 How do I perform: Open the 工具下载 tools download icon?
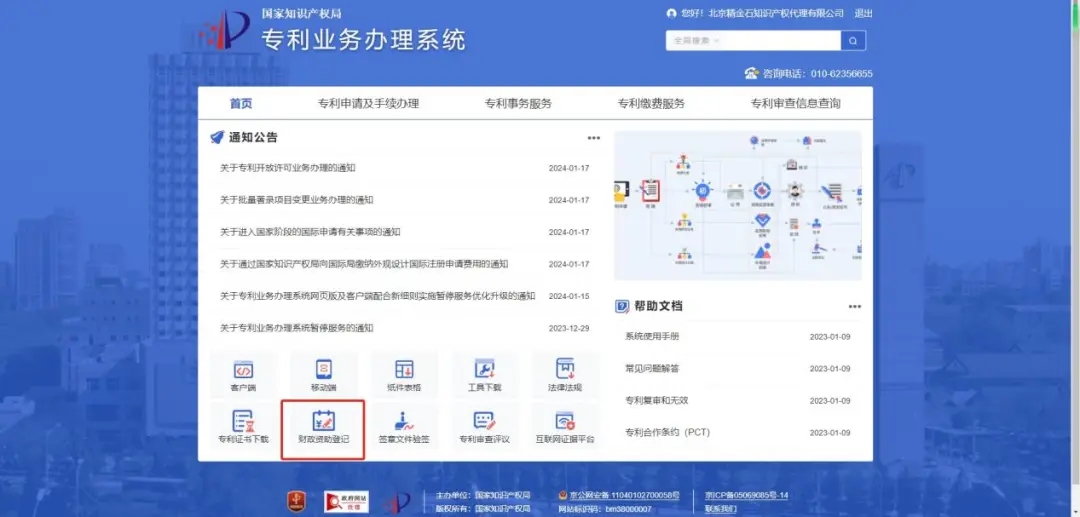click(x=485, y=376)
